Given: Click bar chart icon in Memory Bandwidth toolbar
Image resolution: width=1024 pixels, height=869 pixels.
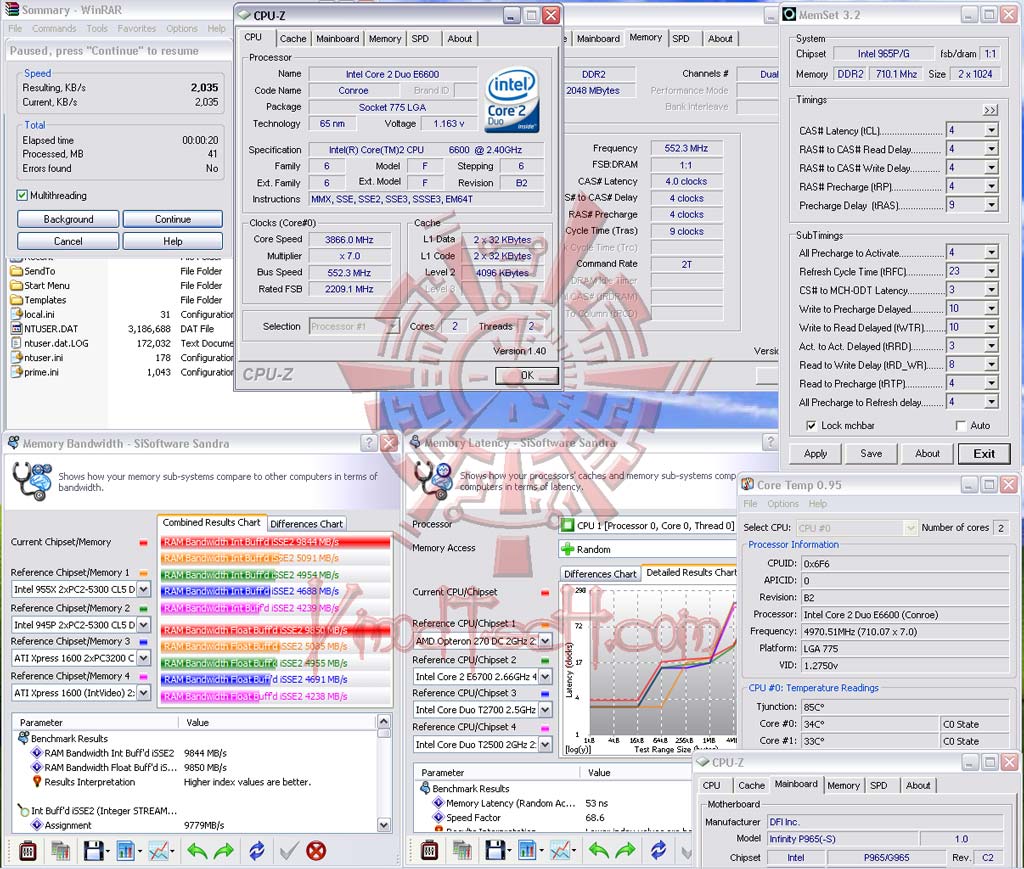Looking at the screenshot, I should click(x=125, y=851).
